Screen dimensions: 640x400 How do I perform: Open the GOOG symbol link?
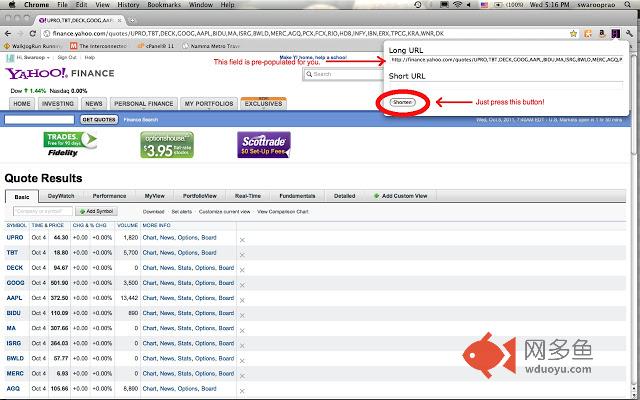pos(15,283)
